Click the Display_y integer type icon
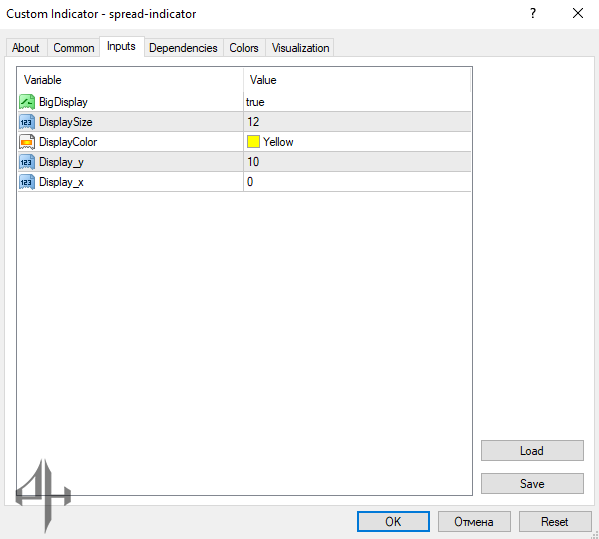599x539 pixels. coord(27,162)
